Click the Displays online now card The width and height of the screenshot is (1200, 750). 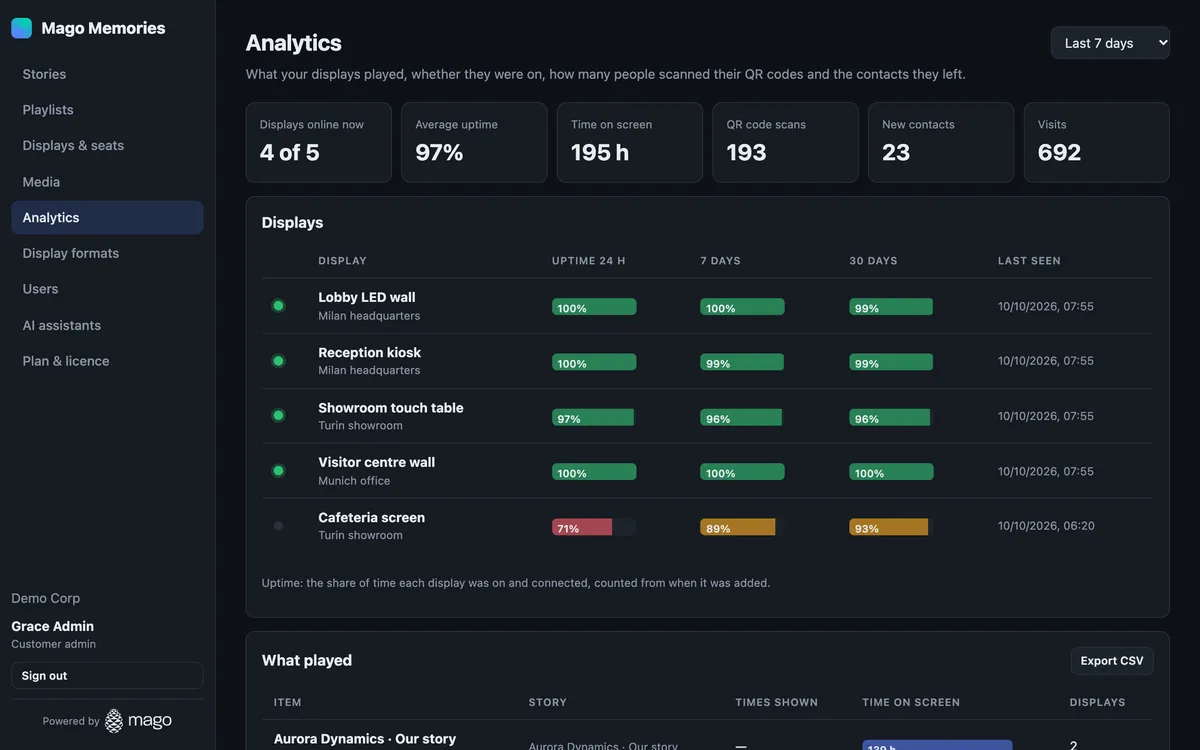coord(319,142)
